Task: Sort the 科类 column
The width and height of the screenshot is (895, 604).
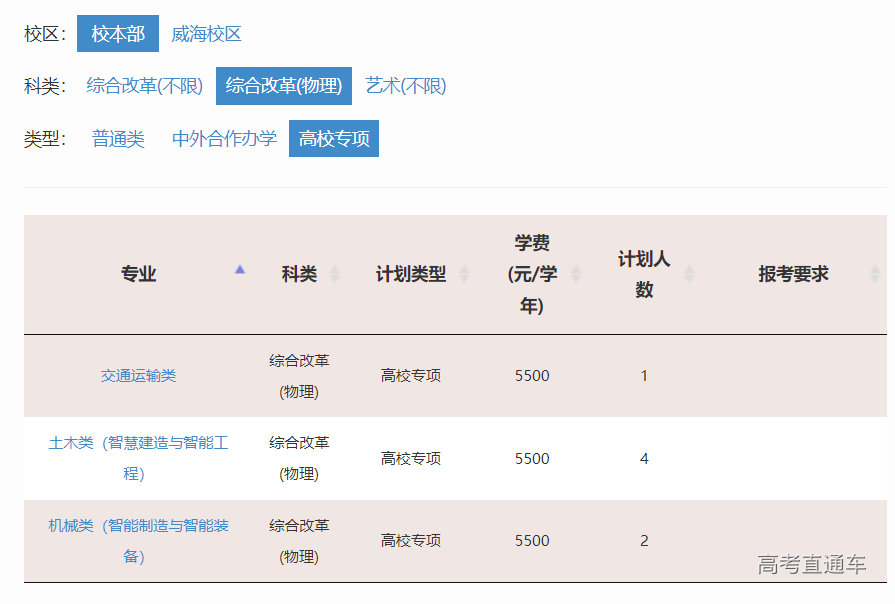Action: coord(336,272)
